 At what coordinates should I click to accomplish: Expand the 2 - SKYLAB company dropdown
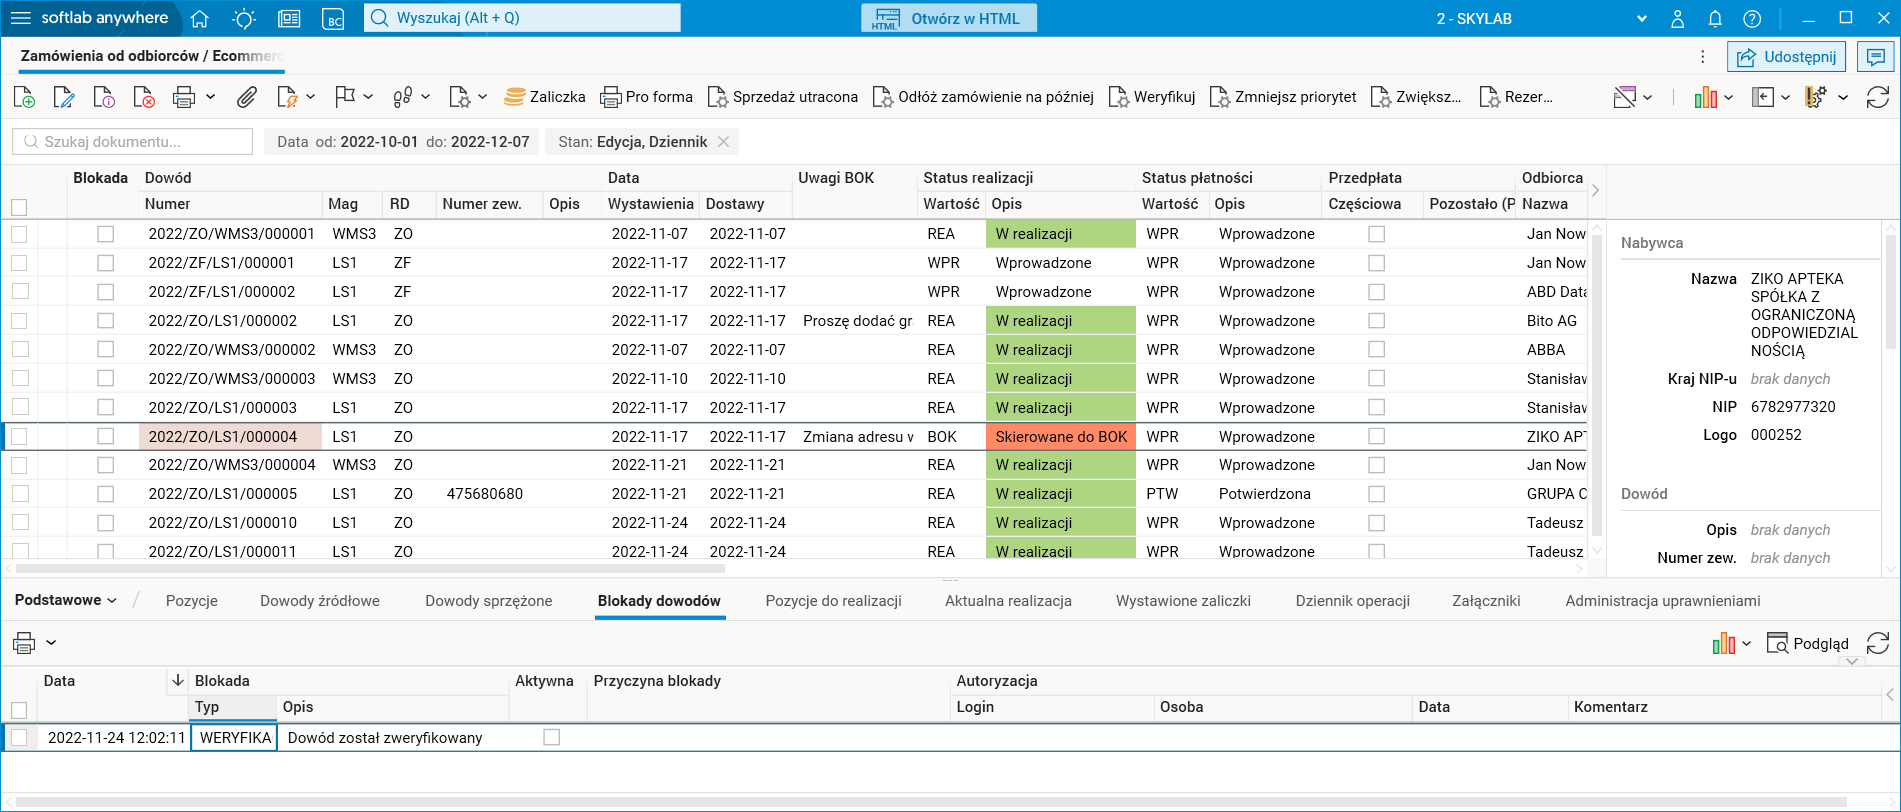(x=1641, y=18)
